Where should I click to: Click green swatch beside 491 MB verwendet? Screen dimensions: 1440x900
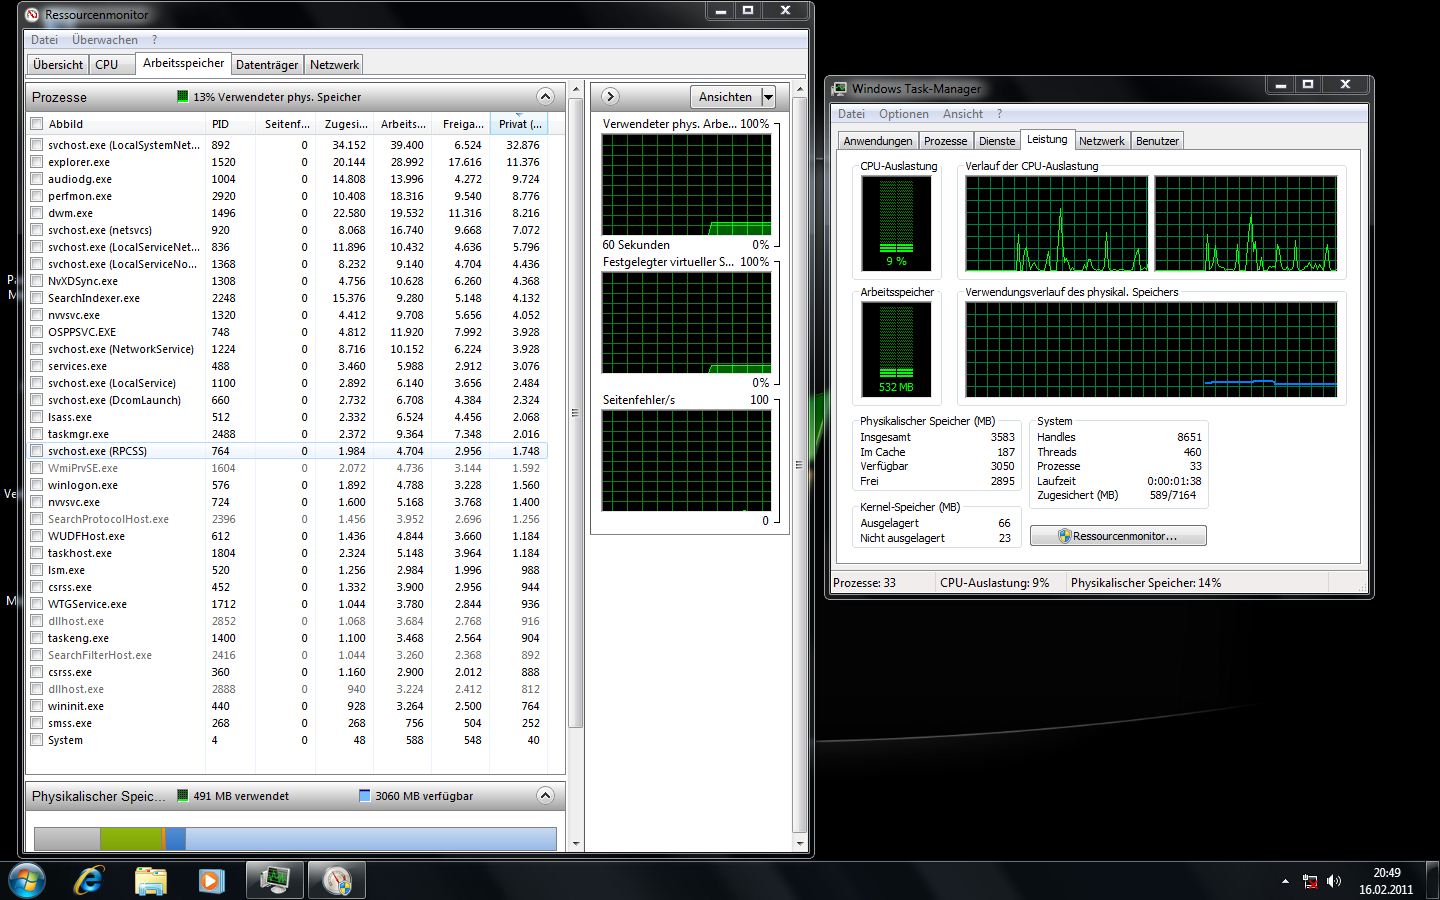point(183,796)
